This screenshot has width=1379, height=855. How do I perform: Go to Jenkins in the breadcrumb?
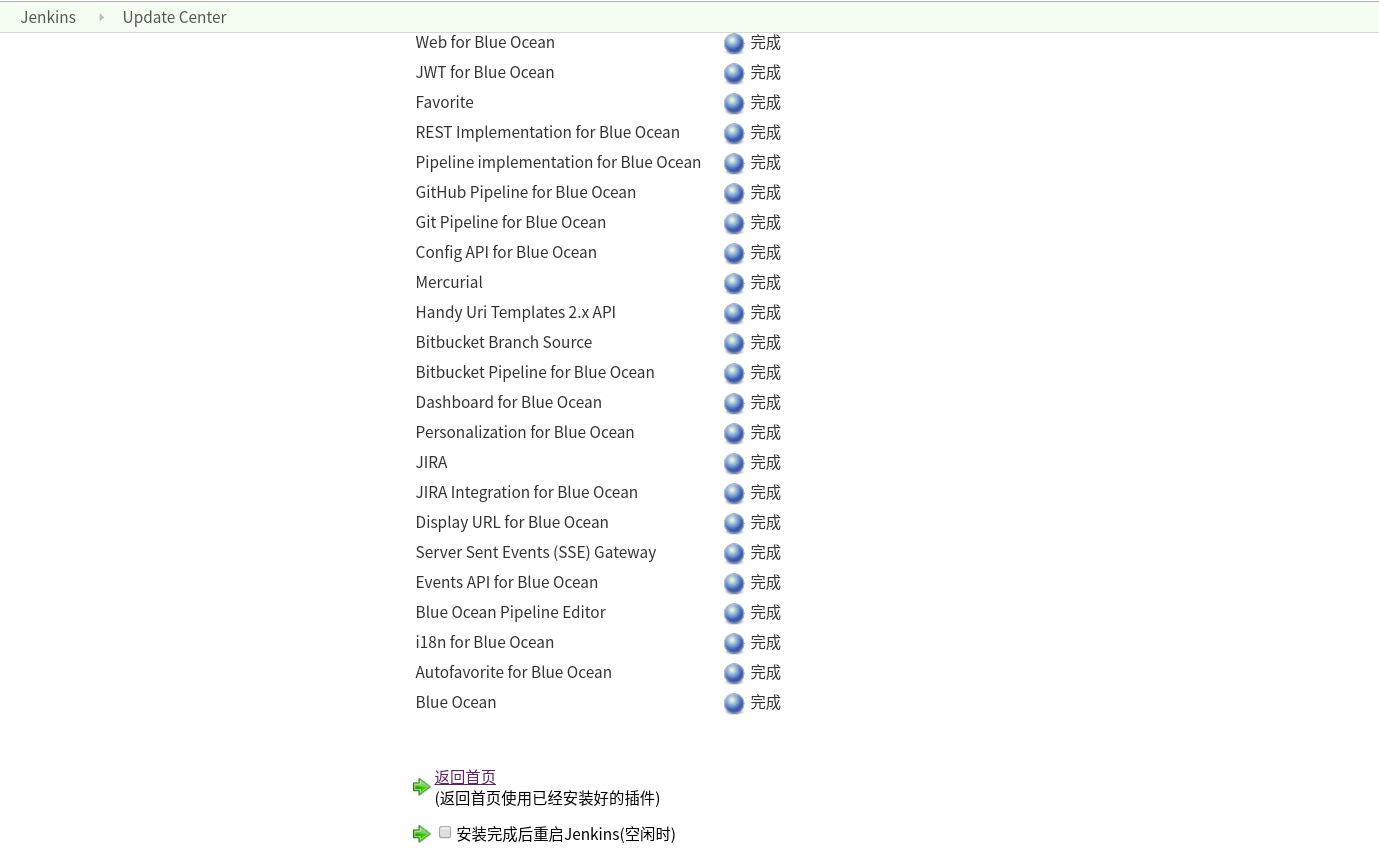48,17
